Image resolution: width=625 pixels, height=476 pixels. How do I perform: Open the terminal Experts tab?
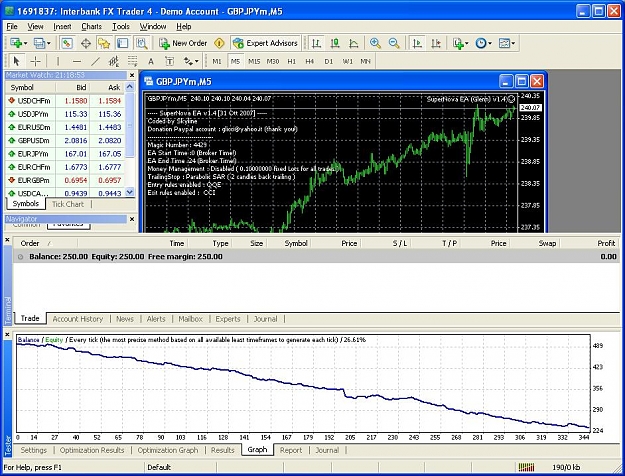(228, 319)
